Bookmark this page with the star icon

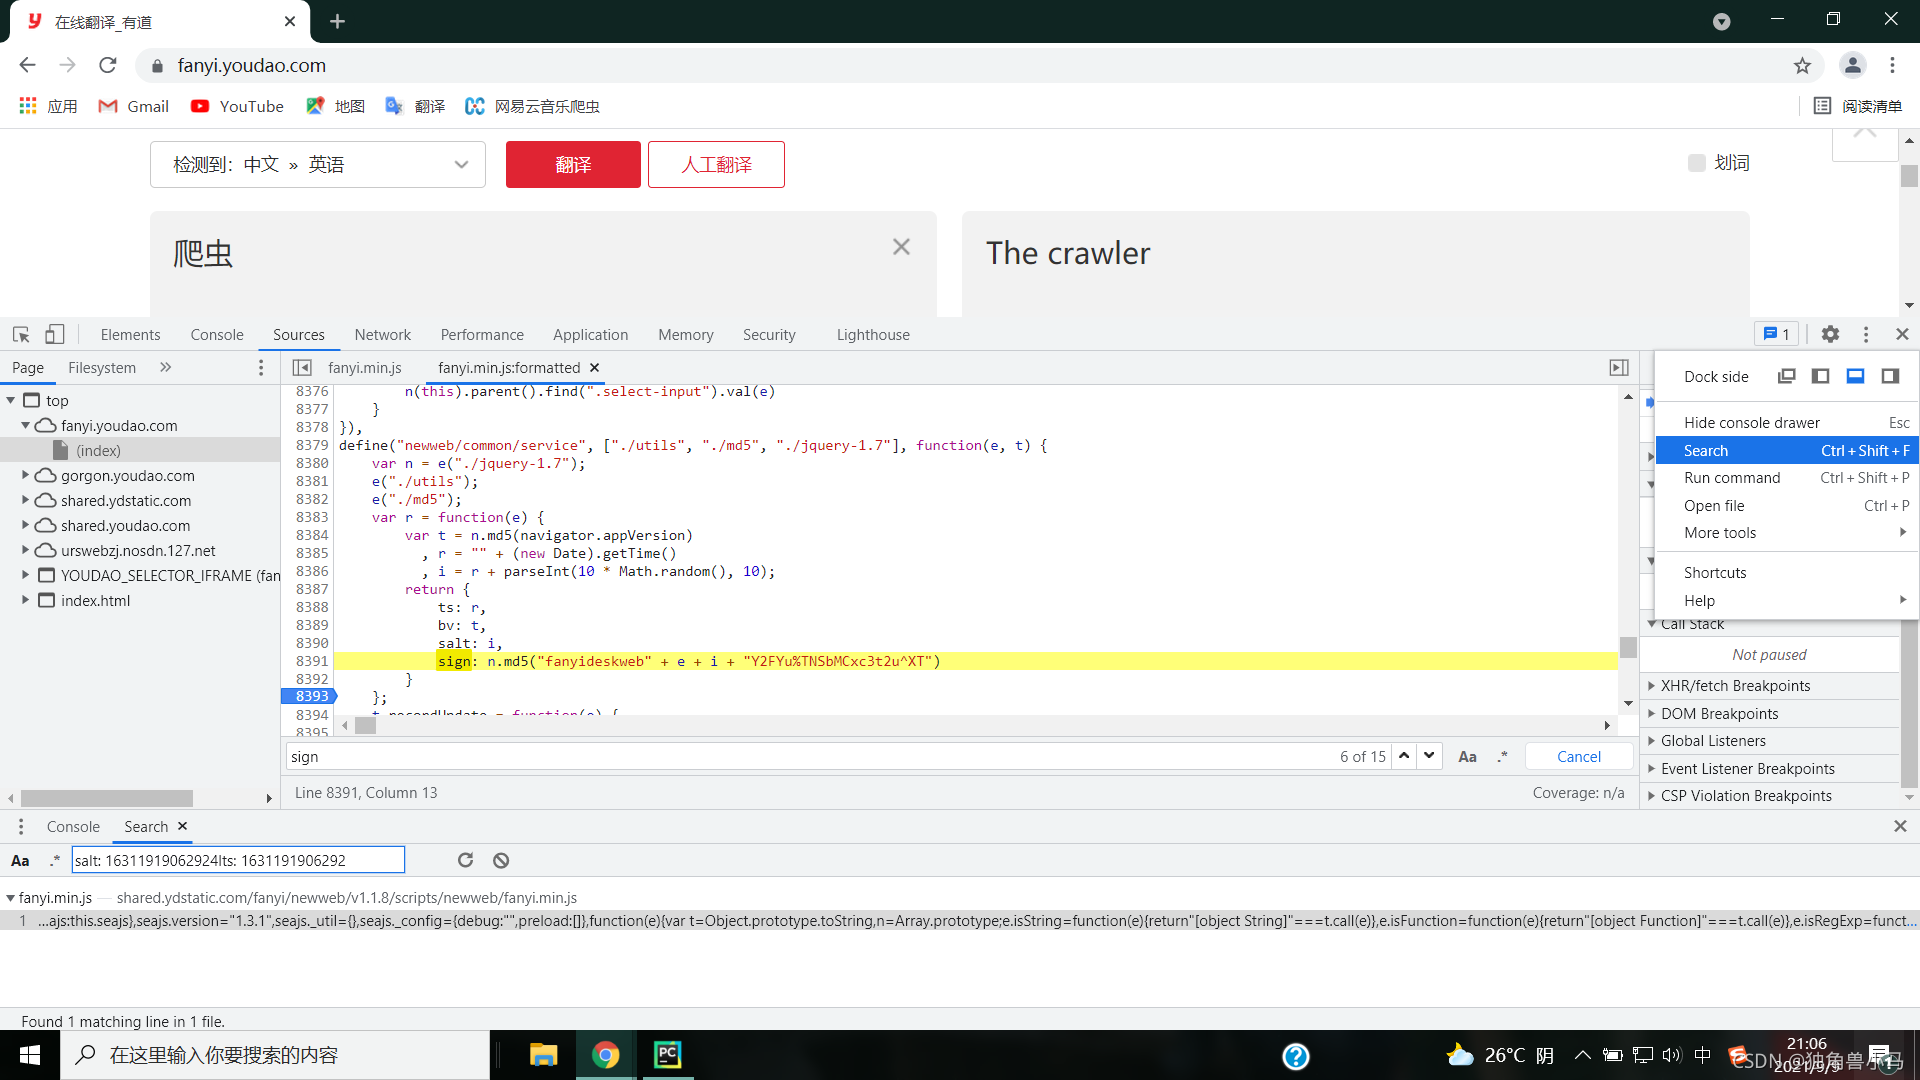tap(1802, 66)
